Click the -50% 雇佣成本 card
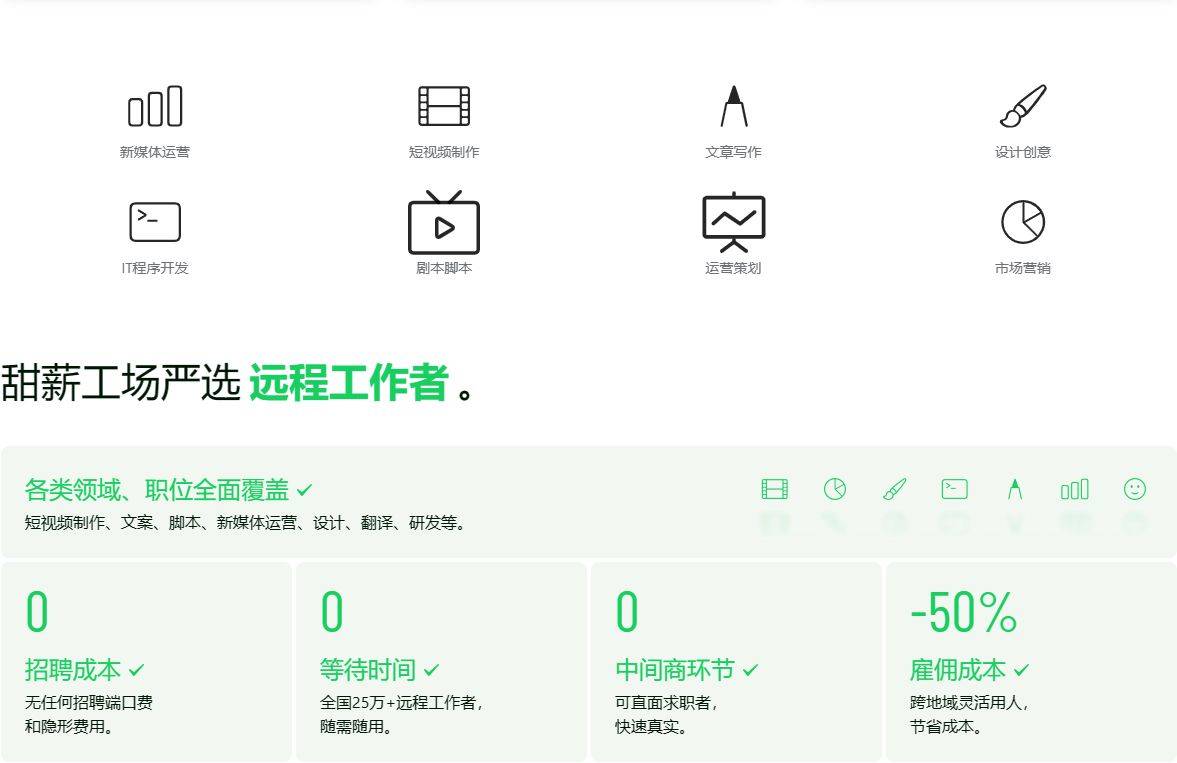 coord(1031,662)
